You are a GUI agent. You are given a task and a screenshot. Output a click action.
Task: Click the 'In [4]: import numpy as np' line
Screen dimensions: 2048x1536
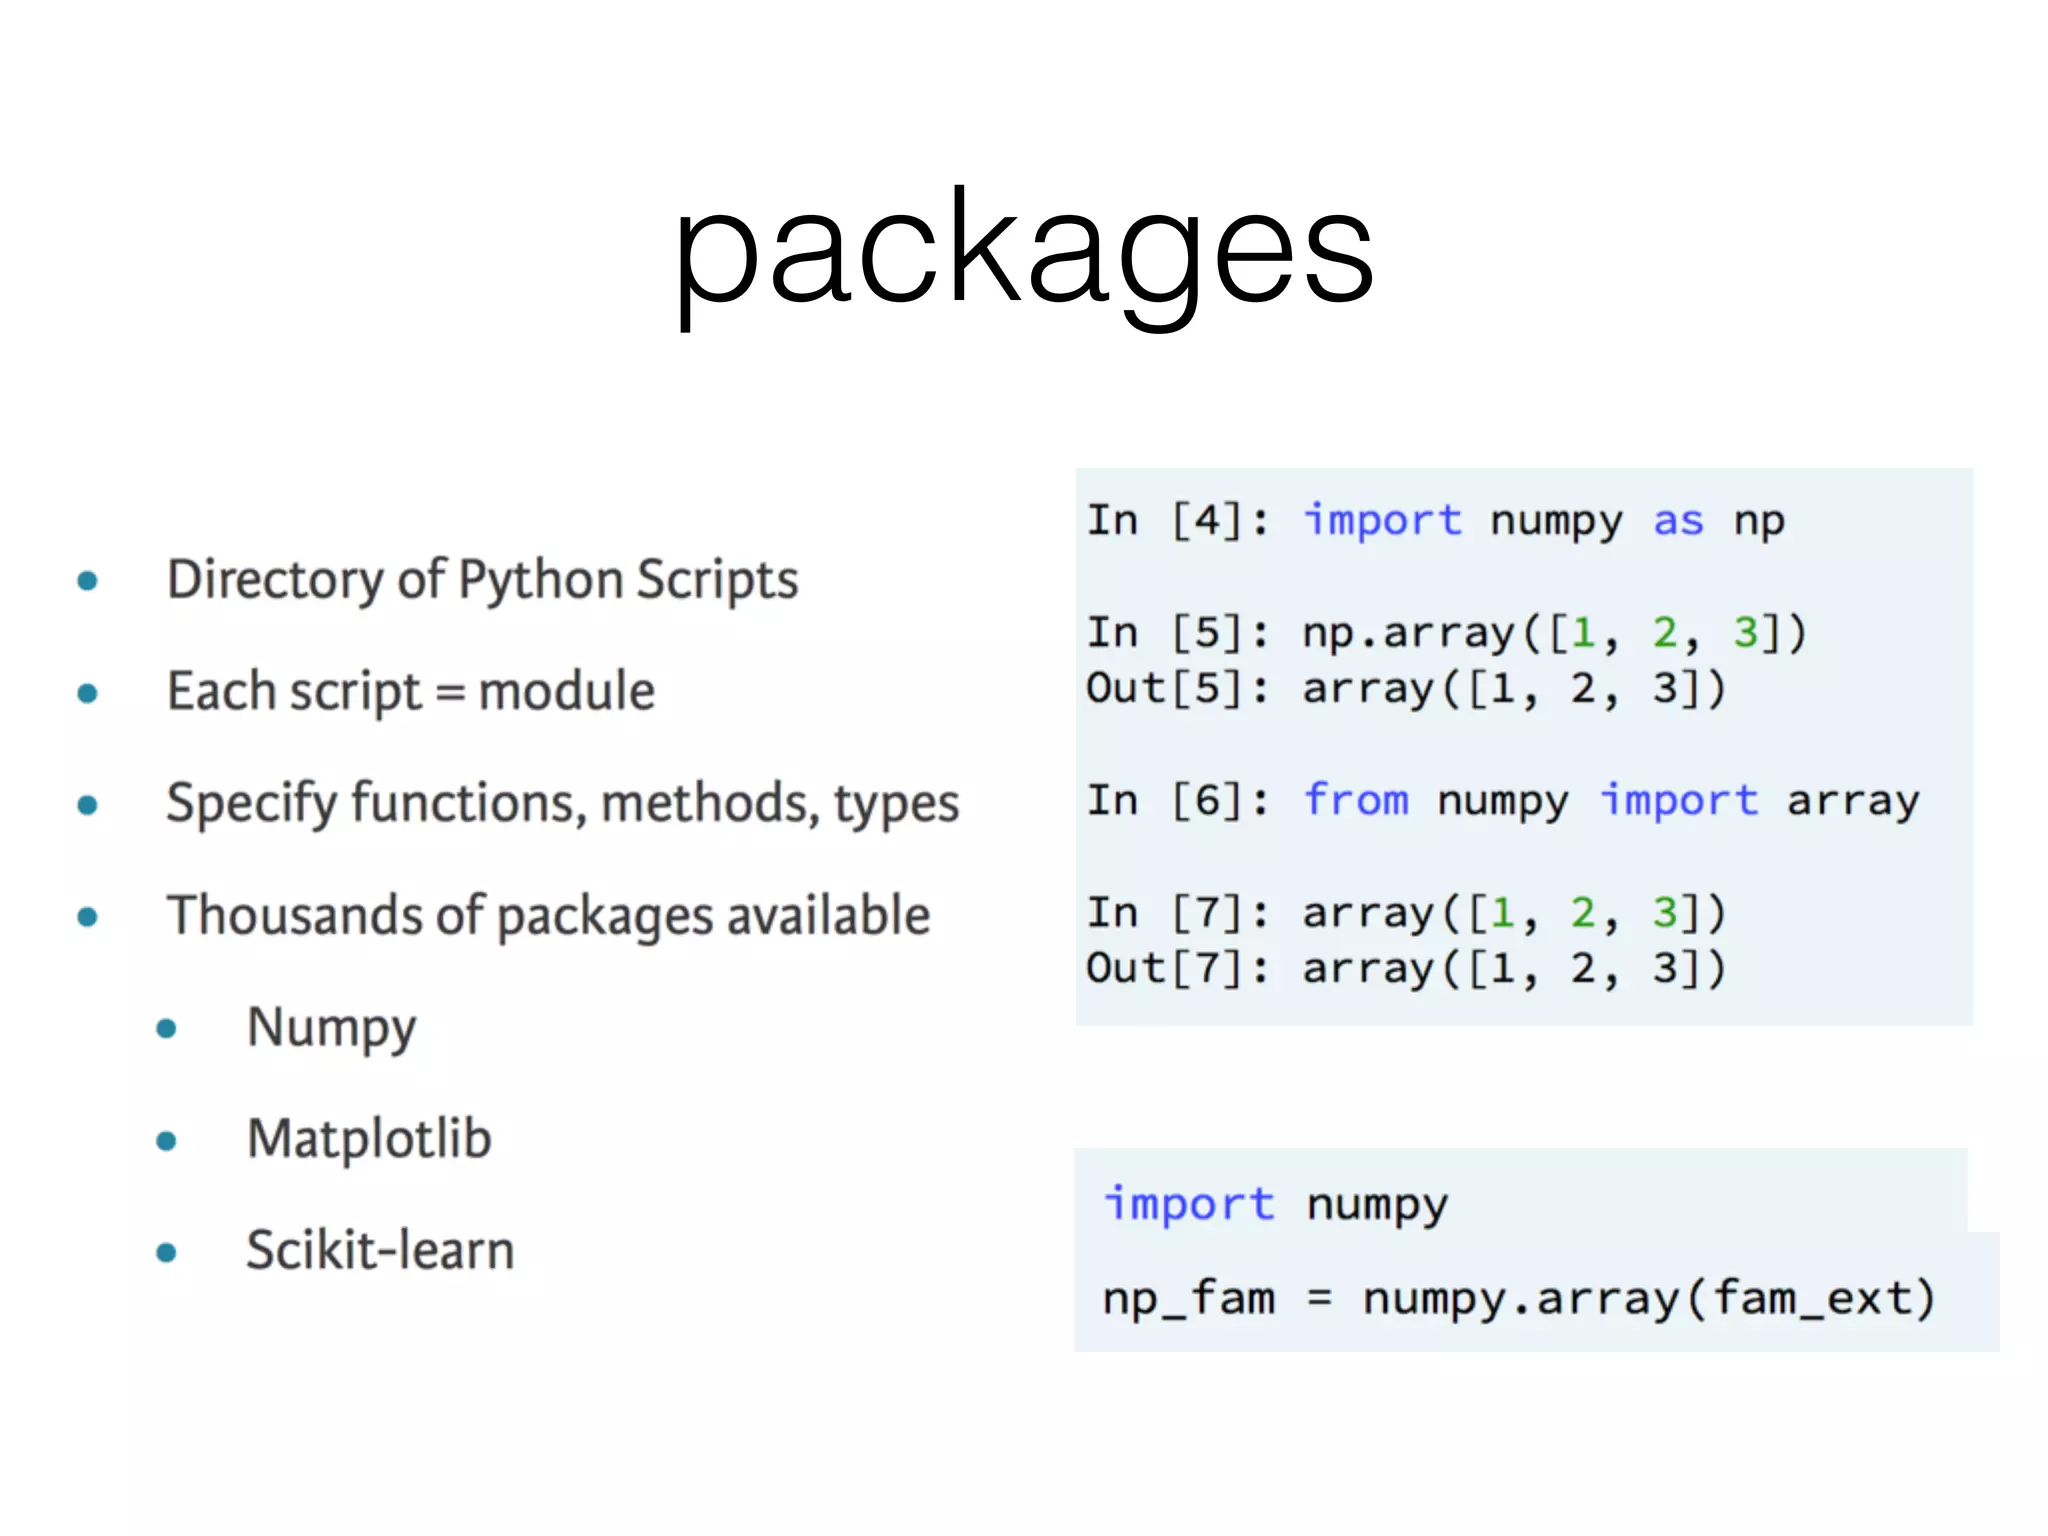pos(1436,522)
